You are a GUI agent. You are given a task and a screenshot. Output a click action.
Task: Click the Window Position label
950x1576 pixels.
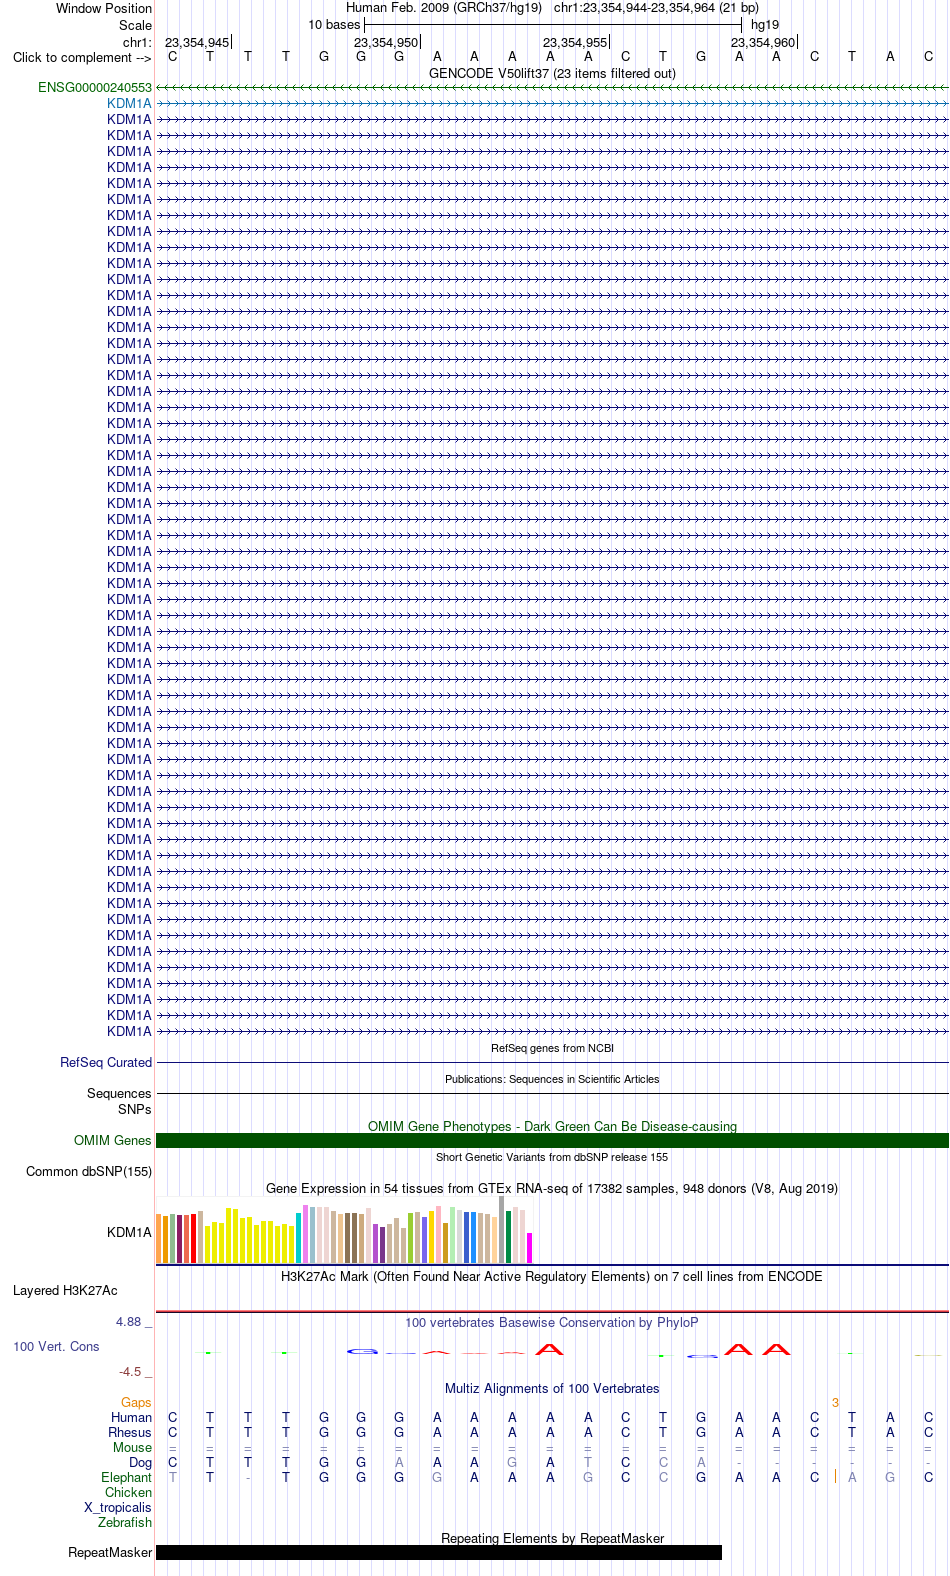(104, 8)
